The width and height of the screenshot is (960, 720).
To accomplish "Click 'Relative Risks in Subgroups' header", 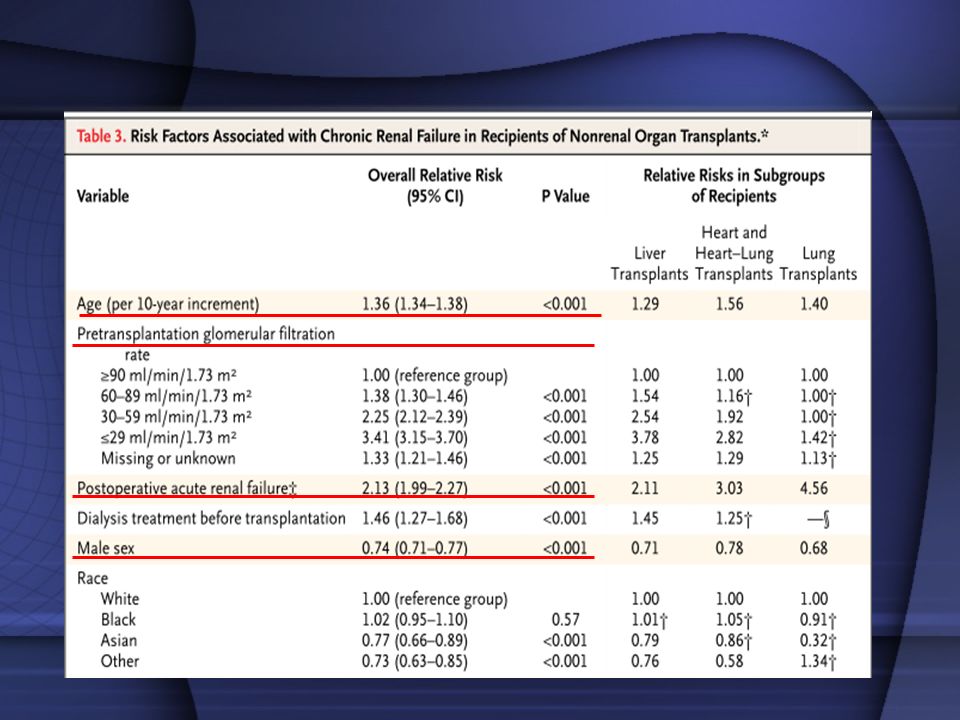I will pos(734,176).
